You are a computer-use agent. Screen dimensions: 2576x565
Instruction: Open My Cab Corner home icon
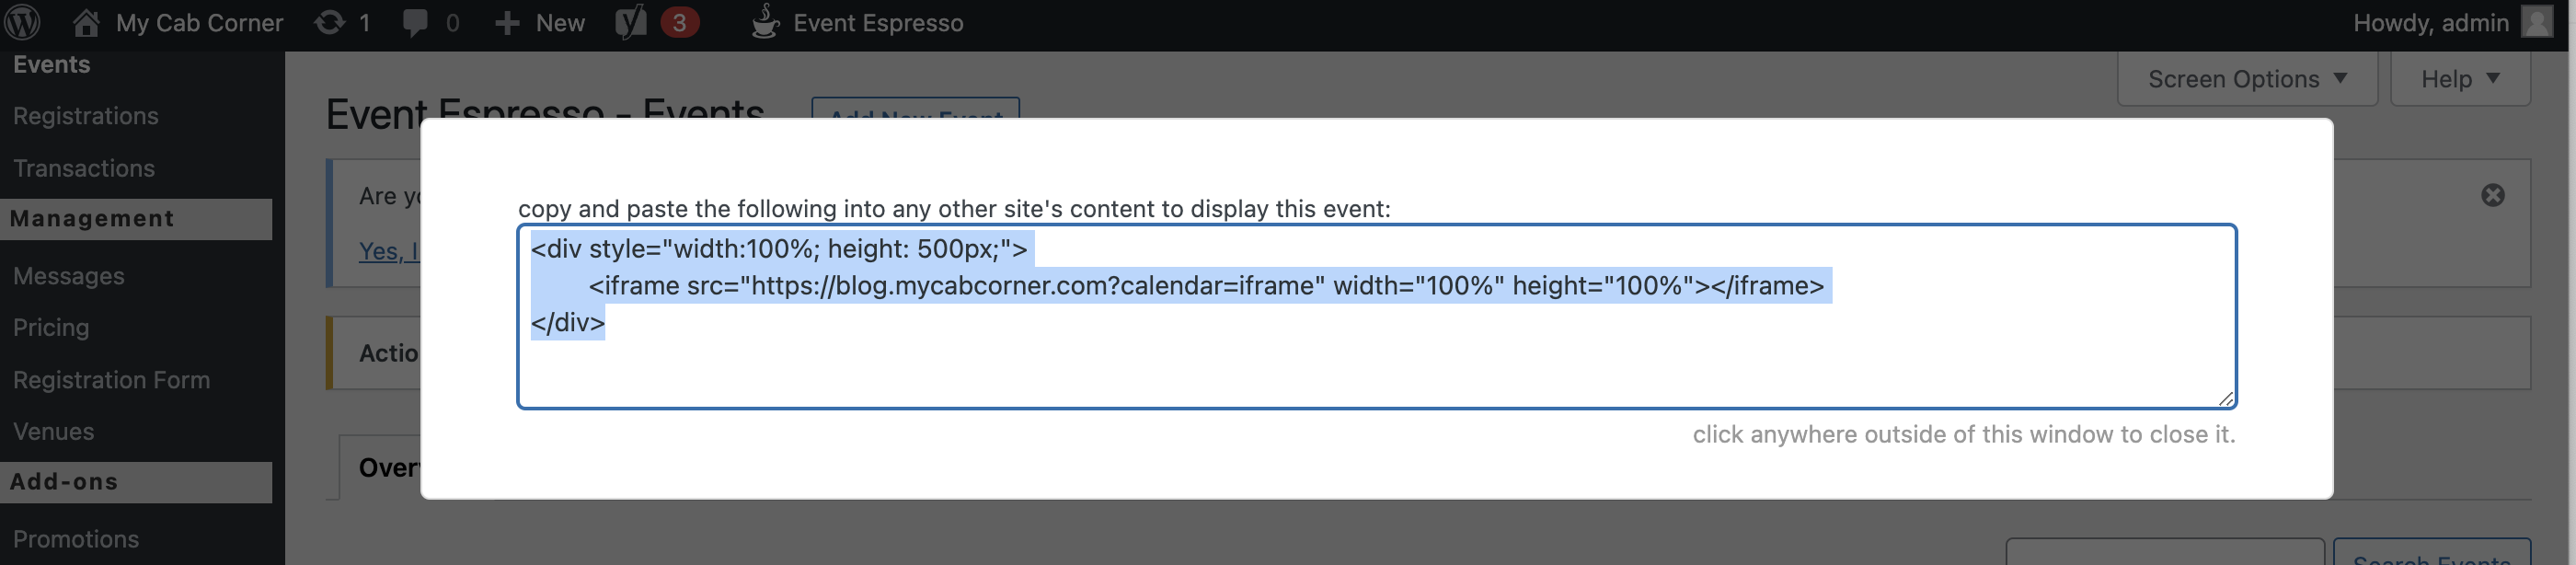(87, 22)
